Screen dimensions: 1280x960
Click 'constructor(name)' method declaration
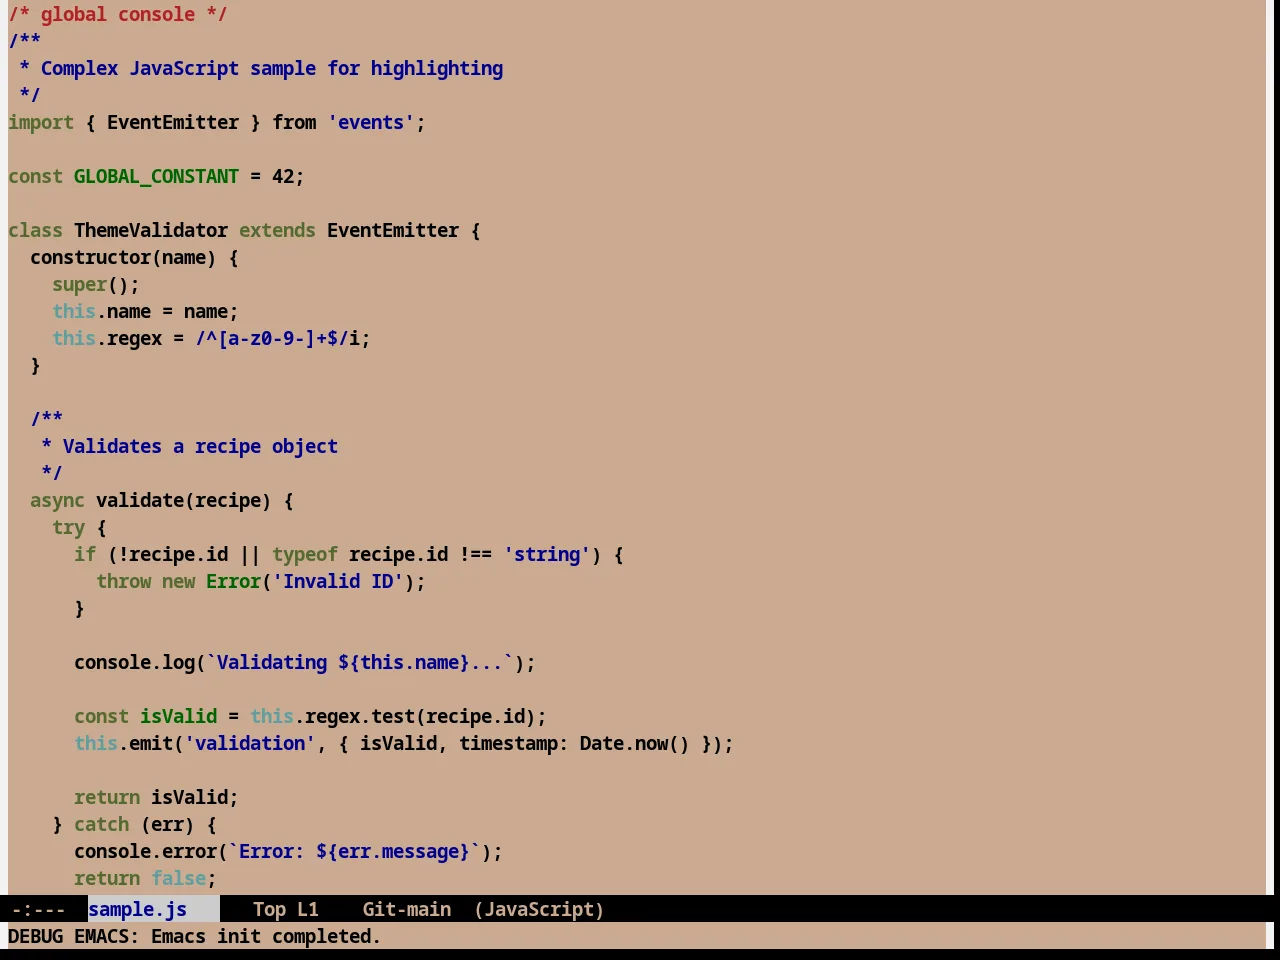pos(123,257)
